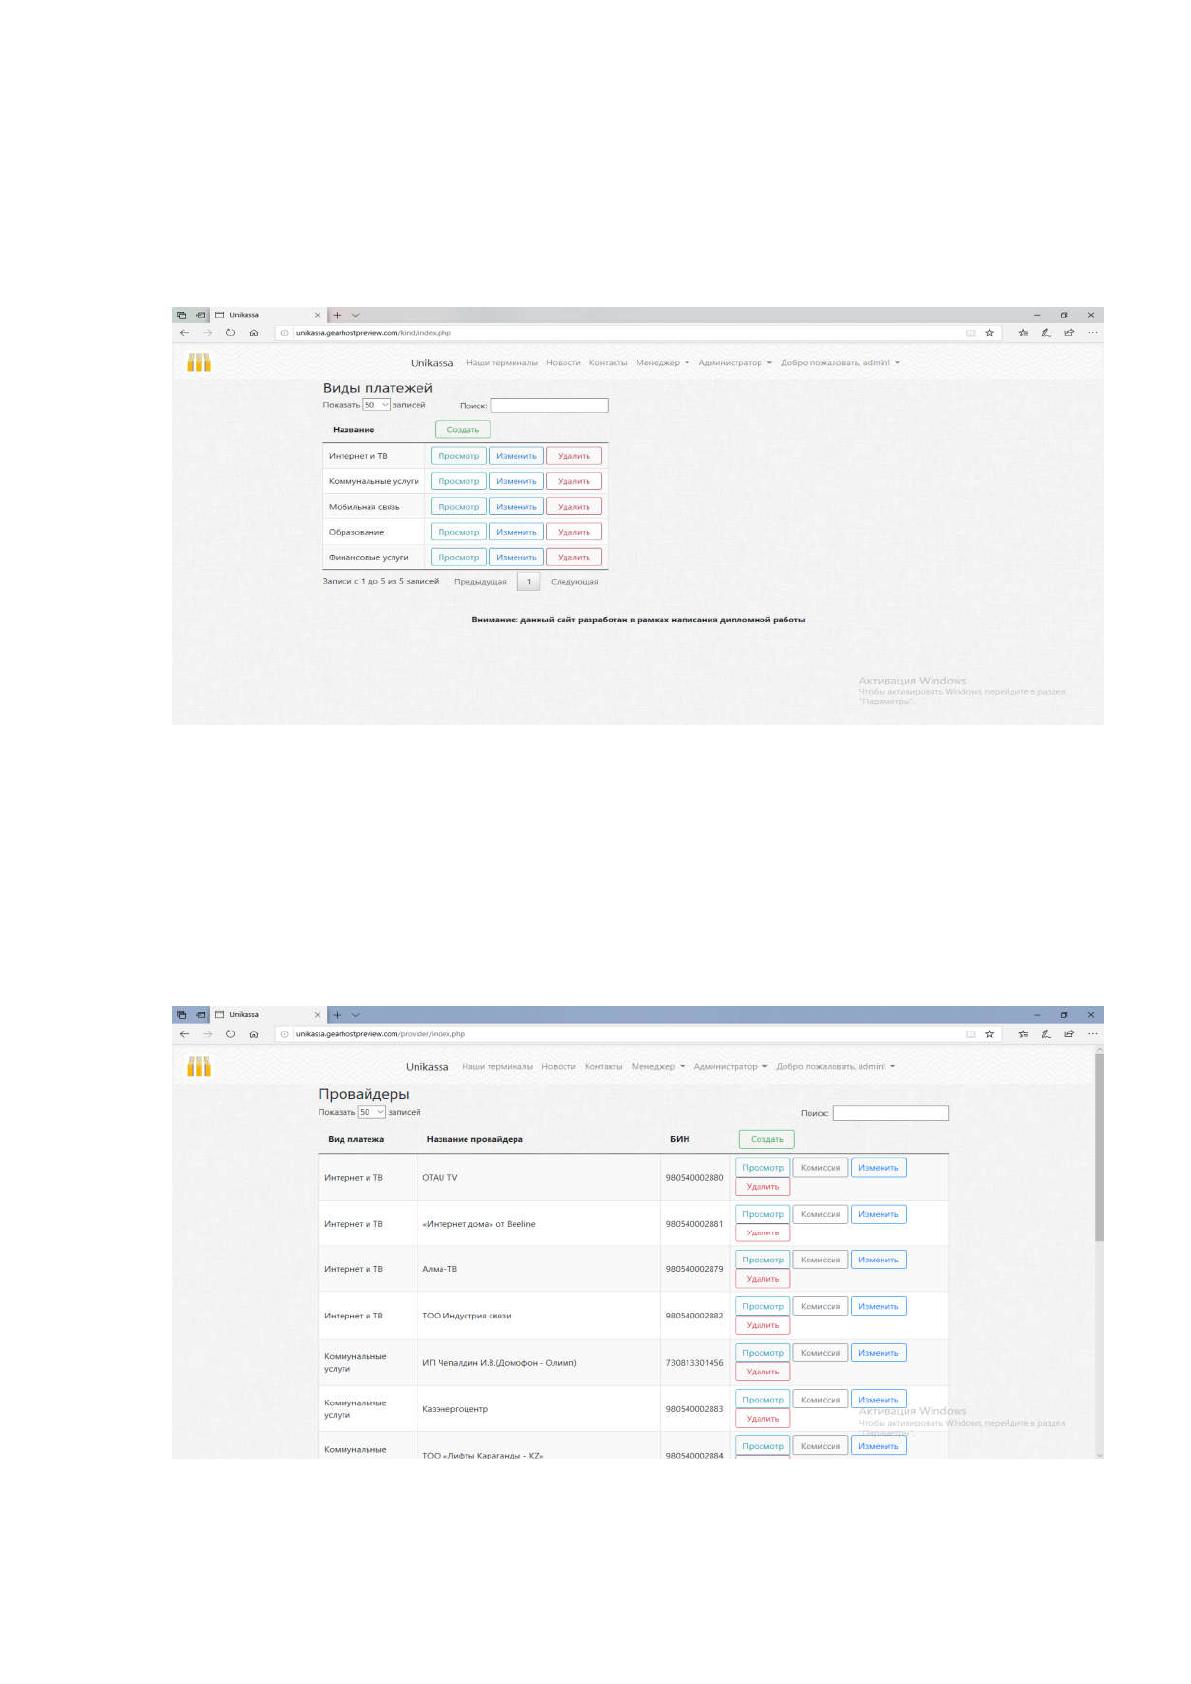Open the records count dropdown under Провайдеры
Viewport: 1191px width, 1684px height.
[372, 1112]
